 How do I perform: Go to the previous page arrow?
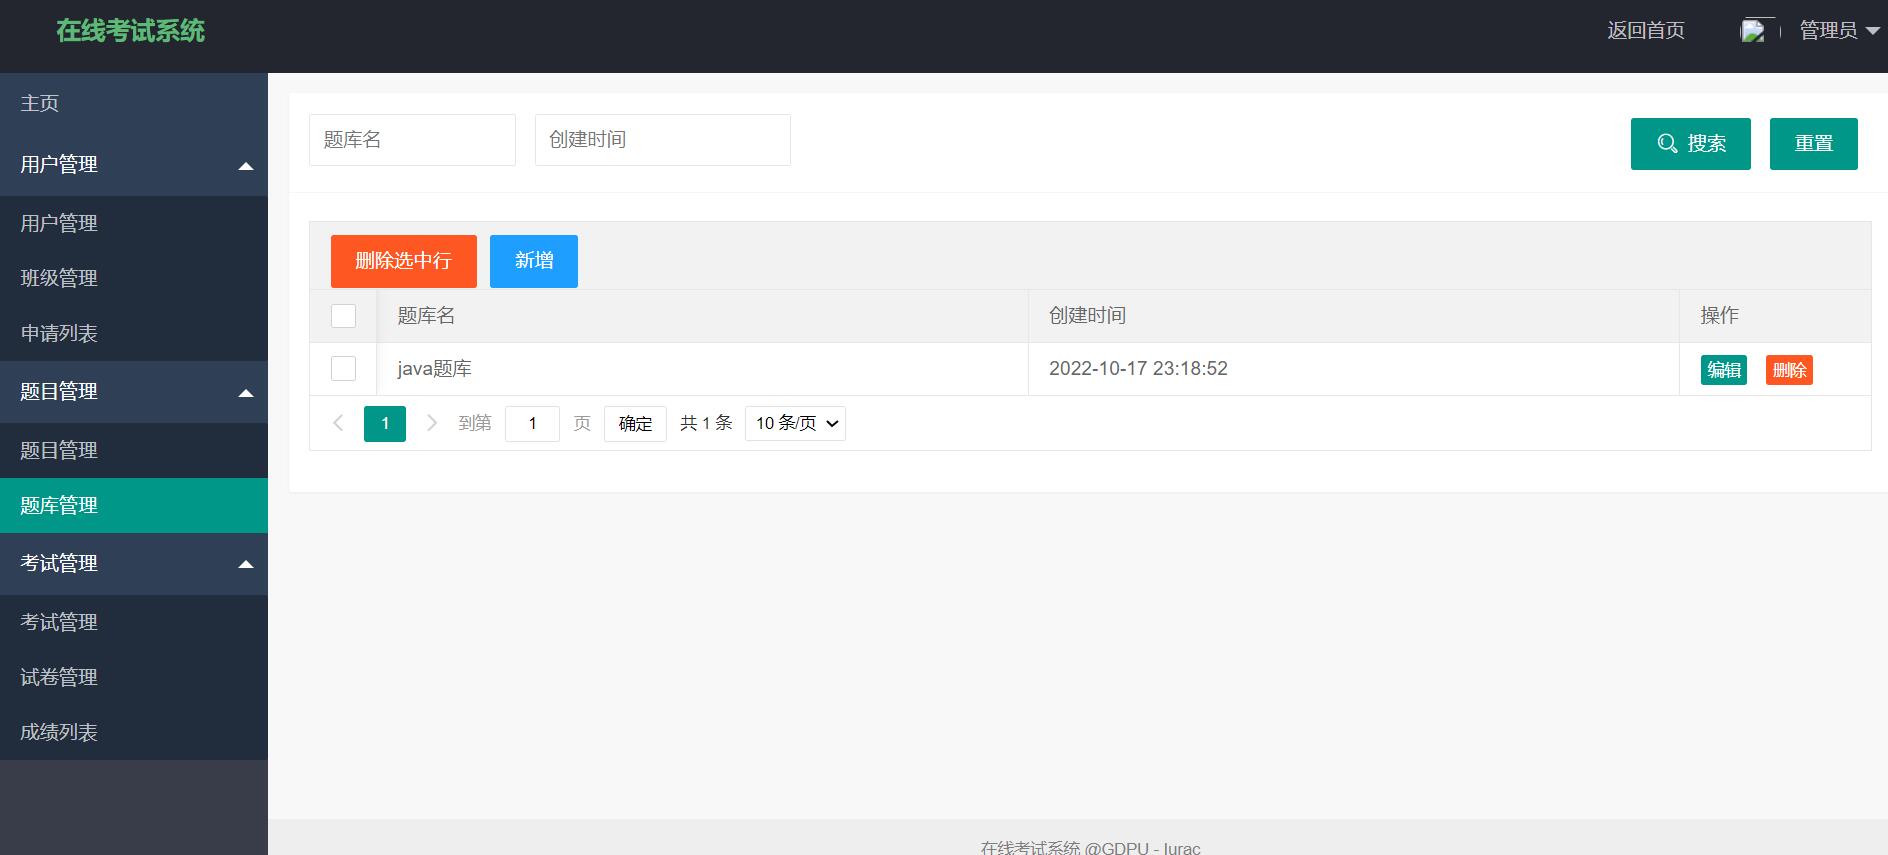tap(338, 423)
